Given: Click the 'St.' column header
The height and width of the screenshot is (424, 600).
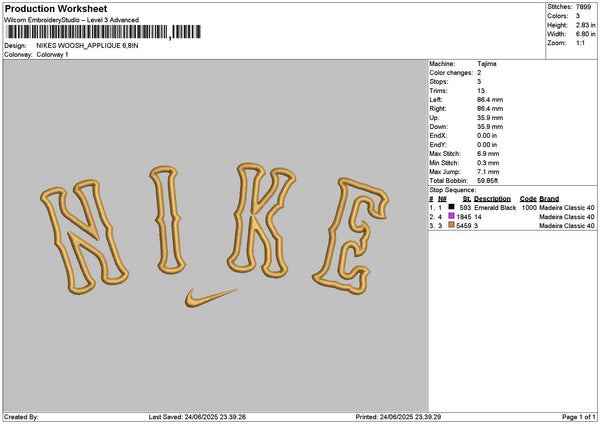Looking at the screenshot, I should pyautogui.click(x=467, y=199).
